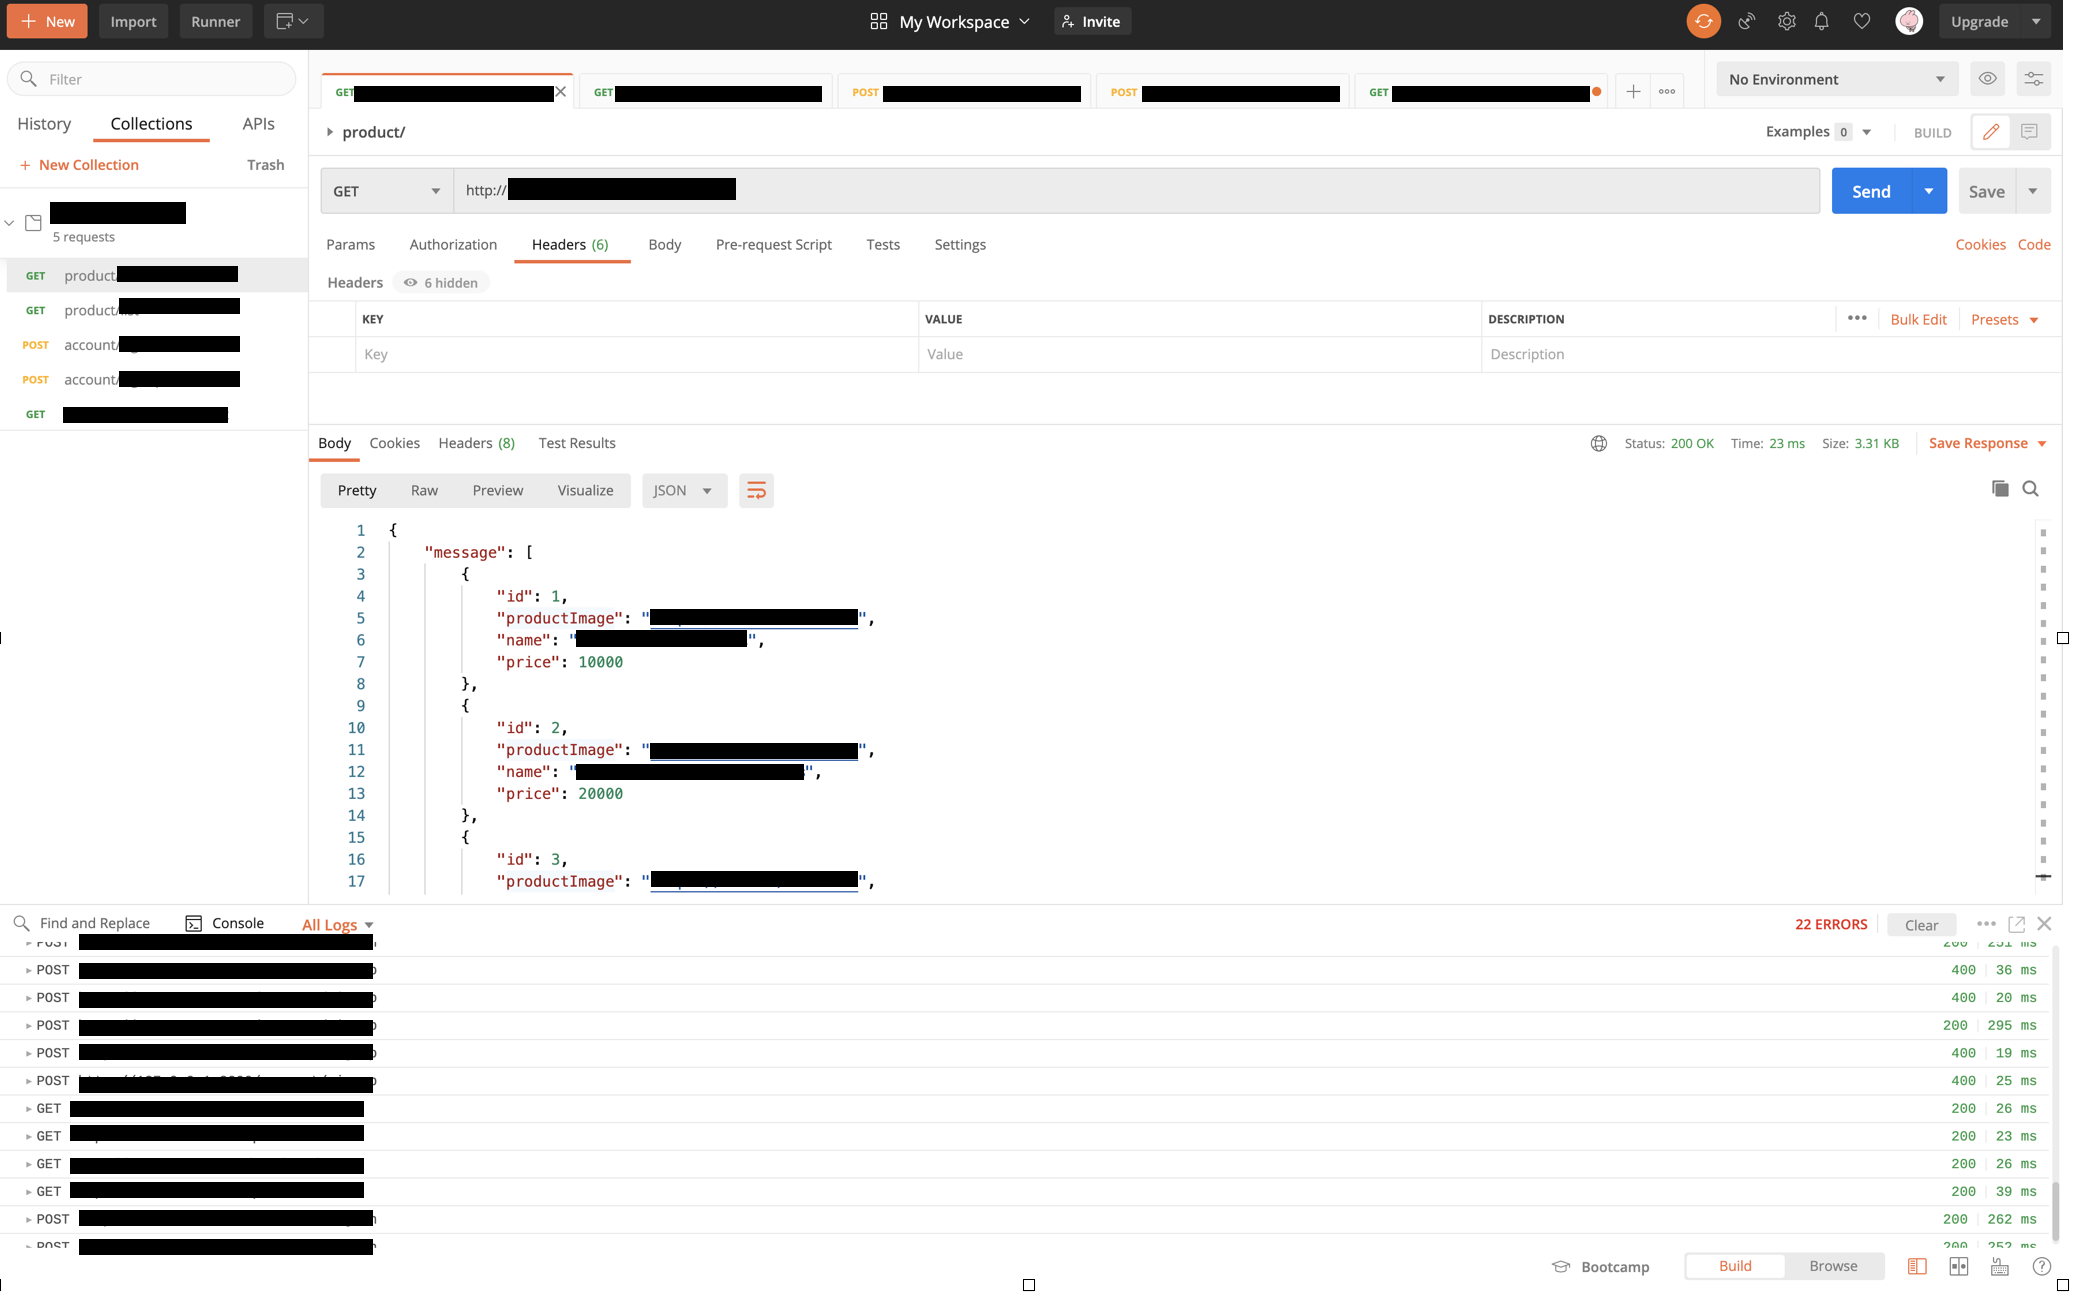2076x1296 pixels.
Task: Open the JSON format dropdown
Action: point(684,490)
